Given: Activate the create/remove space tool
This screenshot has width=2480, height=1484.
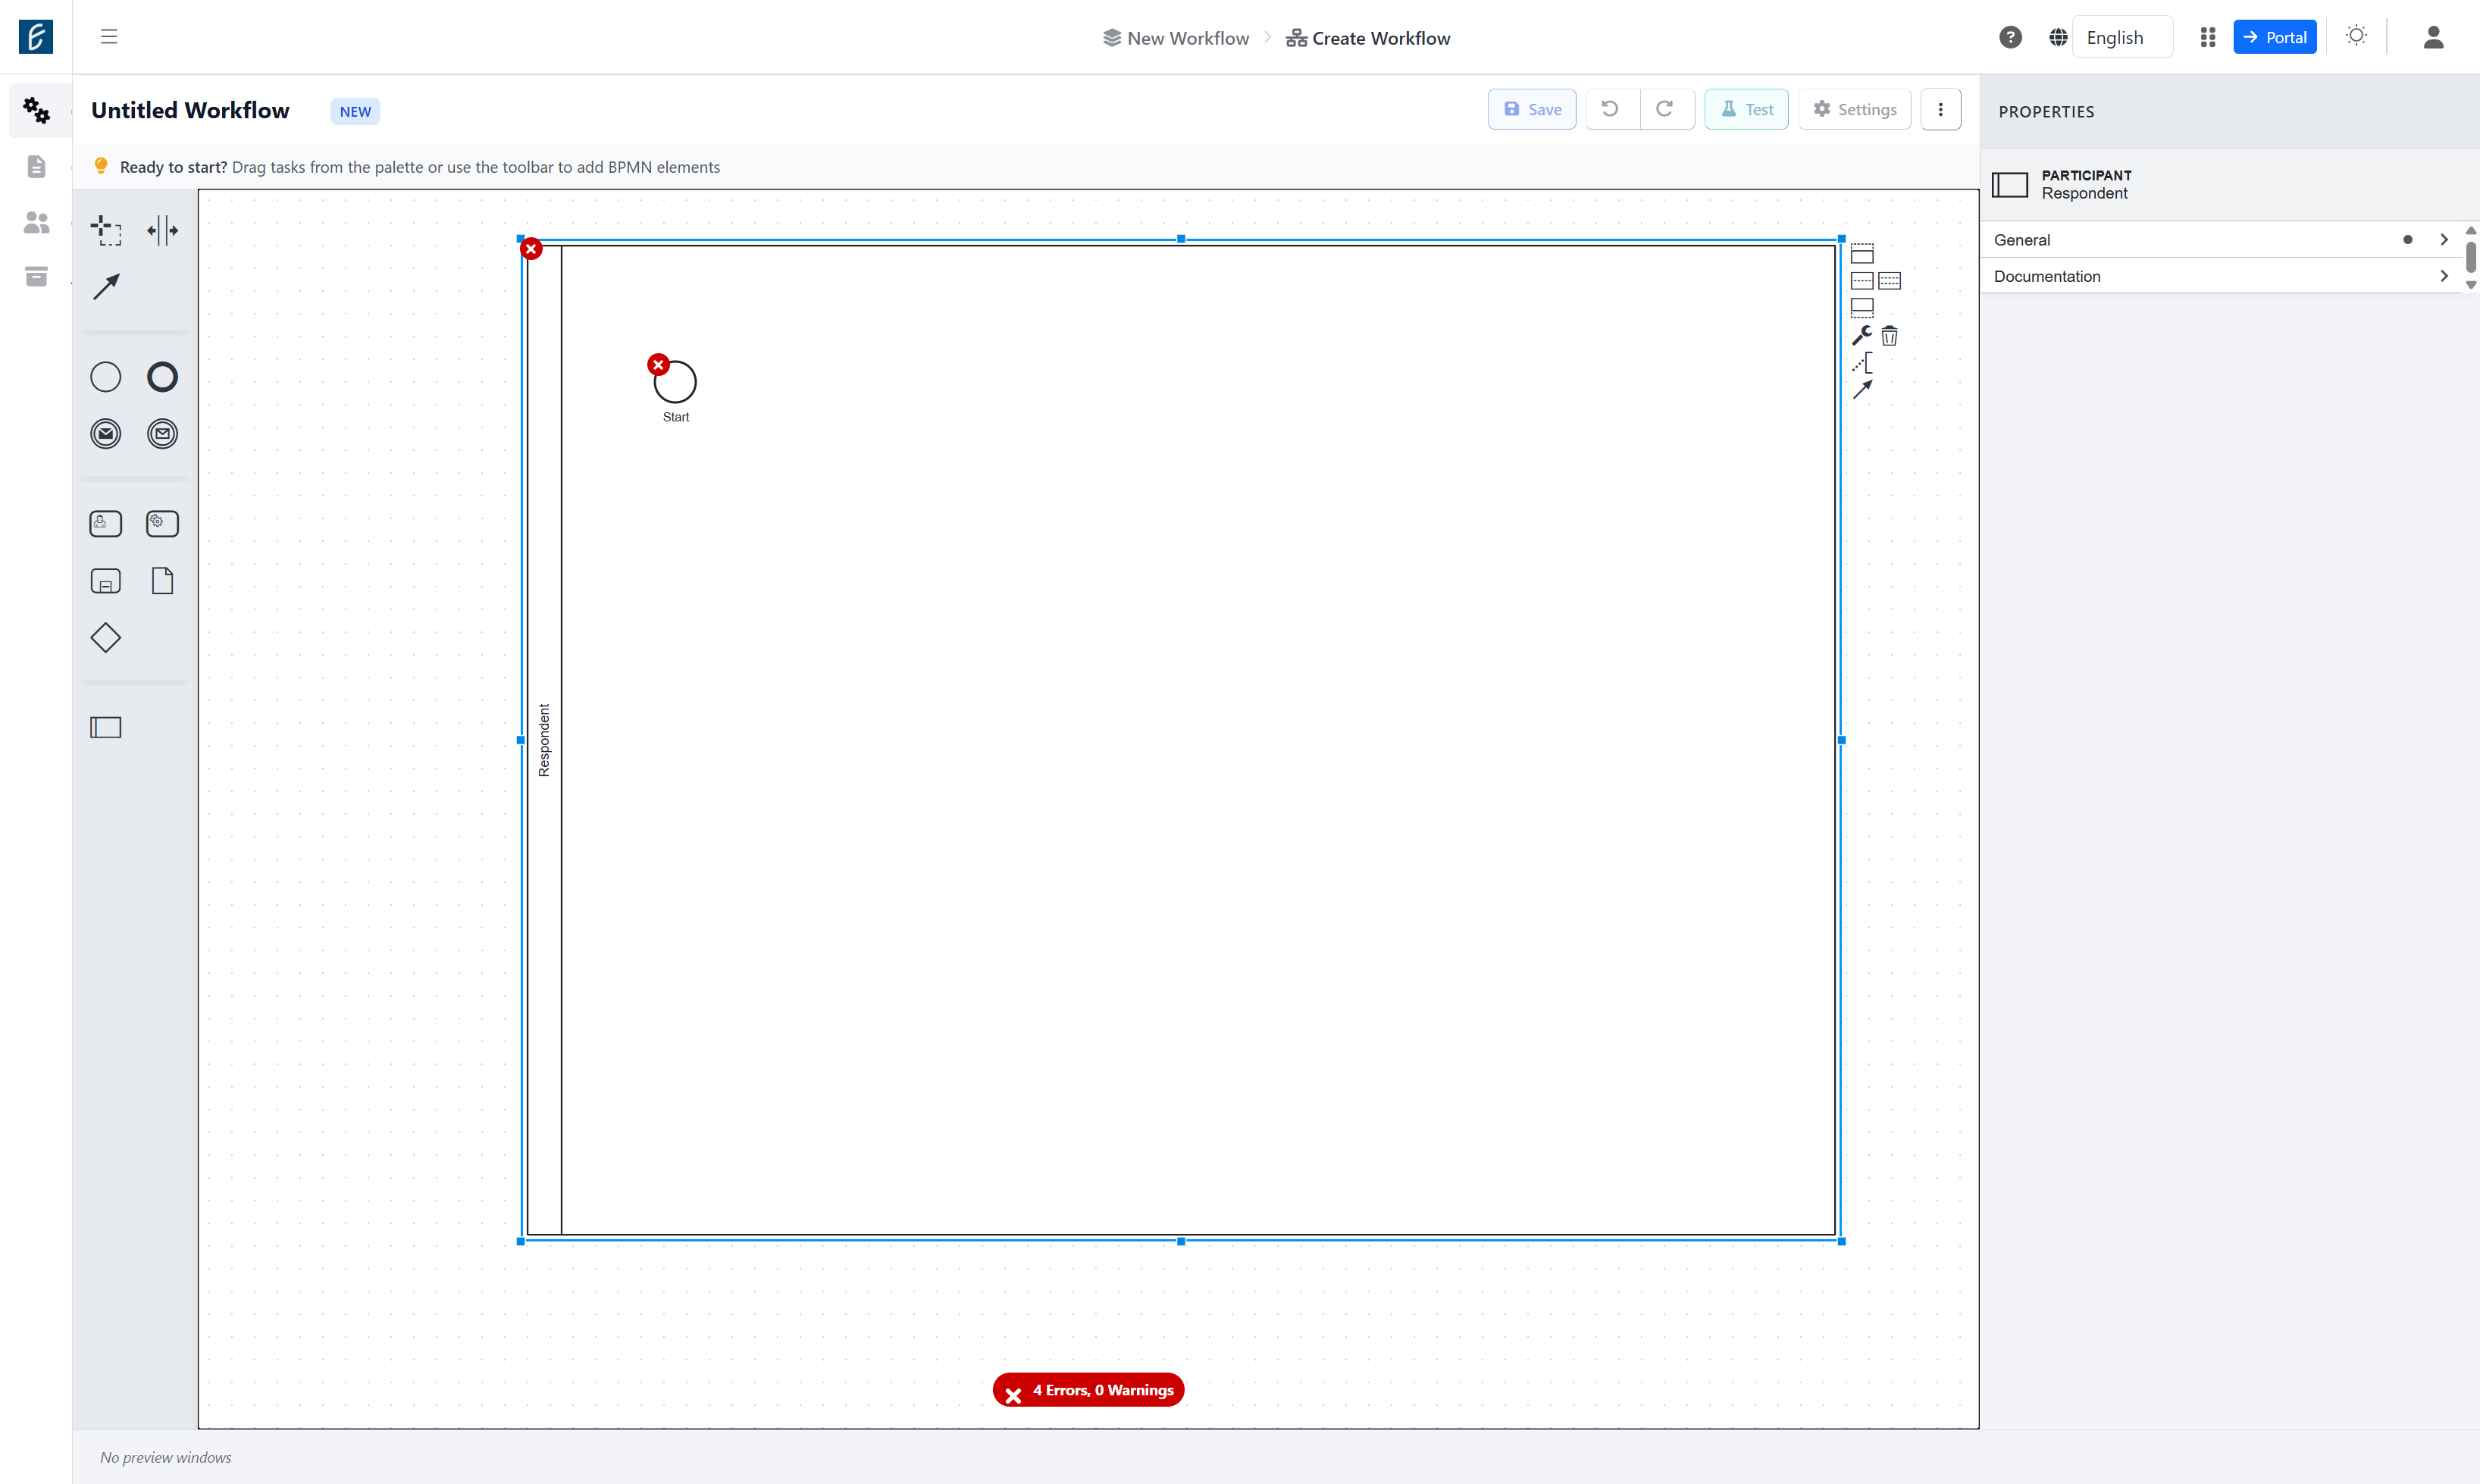Looking at the screenshot, I should pyautogui.click(x=162, y=230).
